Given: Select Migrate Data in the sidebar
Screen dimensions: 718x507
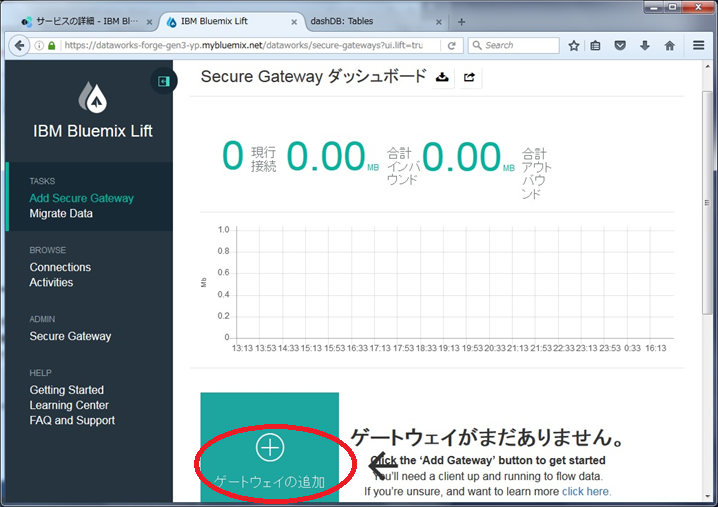Looking at the screenshot, I should 61,213.
